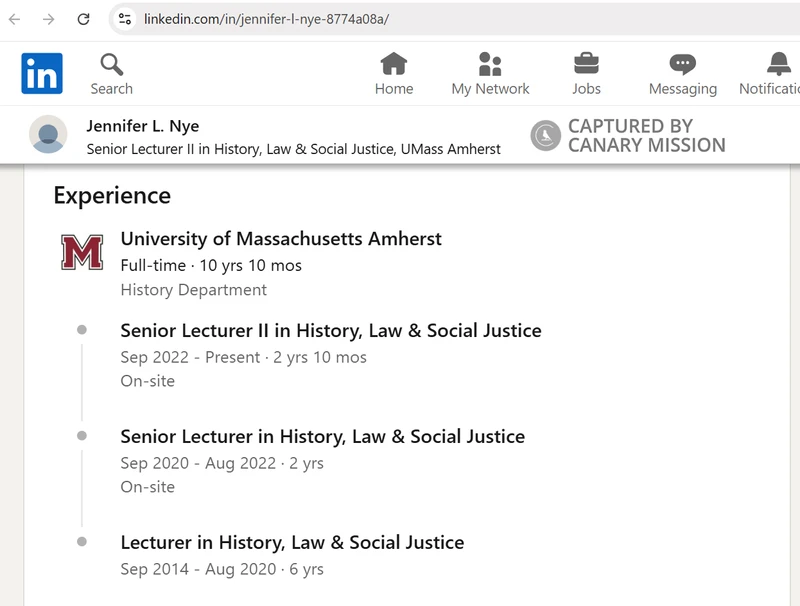Click the browser reload icon
The width and height of the screenshot is (800, 606).
[x=84, y=19]
